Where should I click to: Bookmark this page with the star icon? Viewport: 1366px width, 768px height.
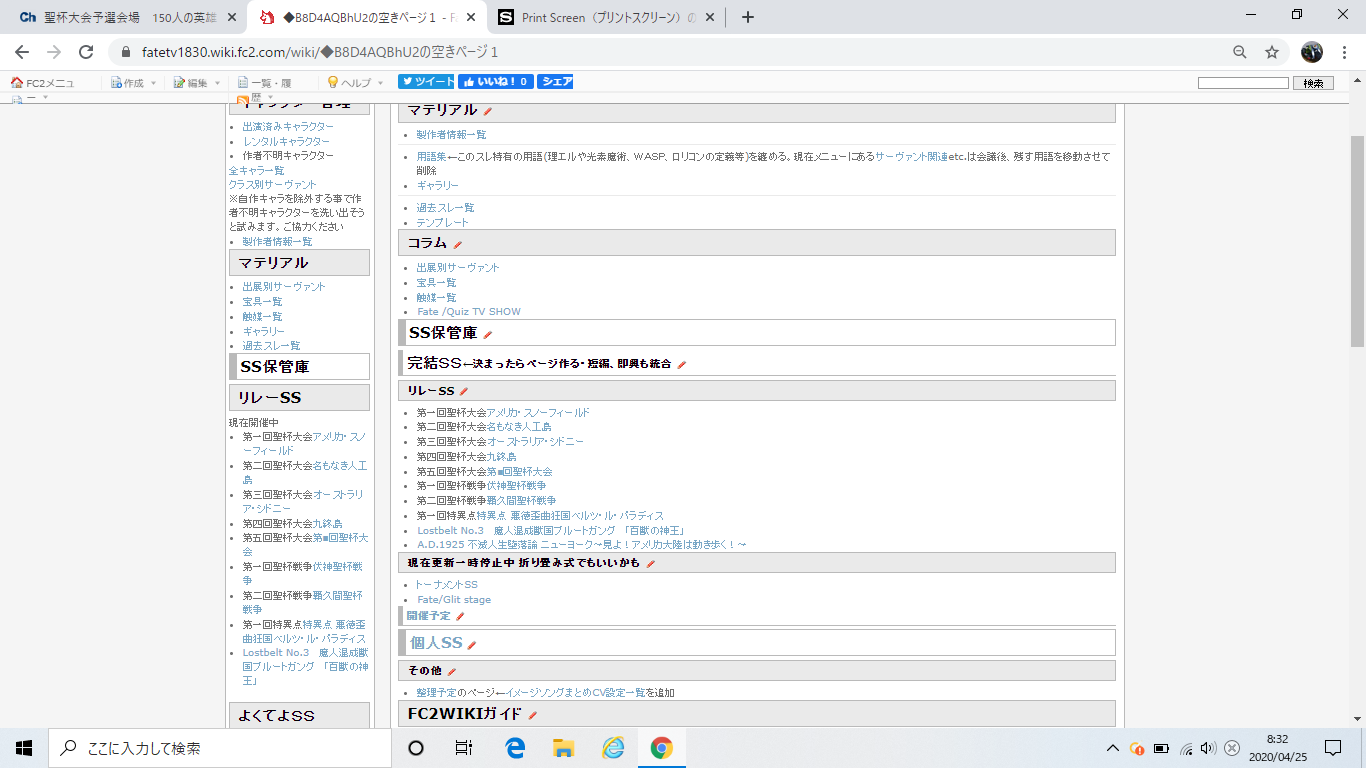pyautogui.click(x=1271, y=52)
